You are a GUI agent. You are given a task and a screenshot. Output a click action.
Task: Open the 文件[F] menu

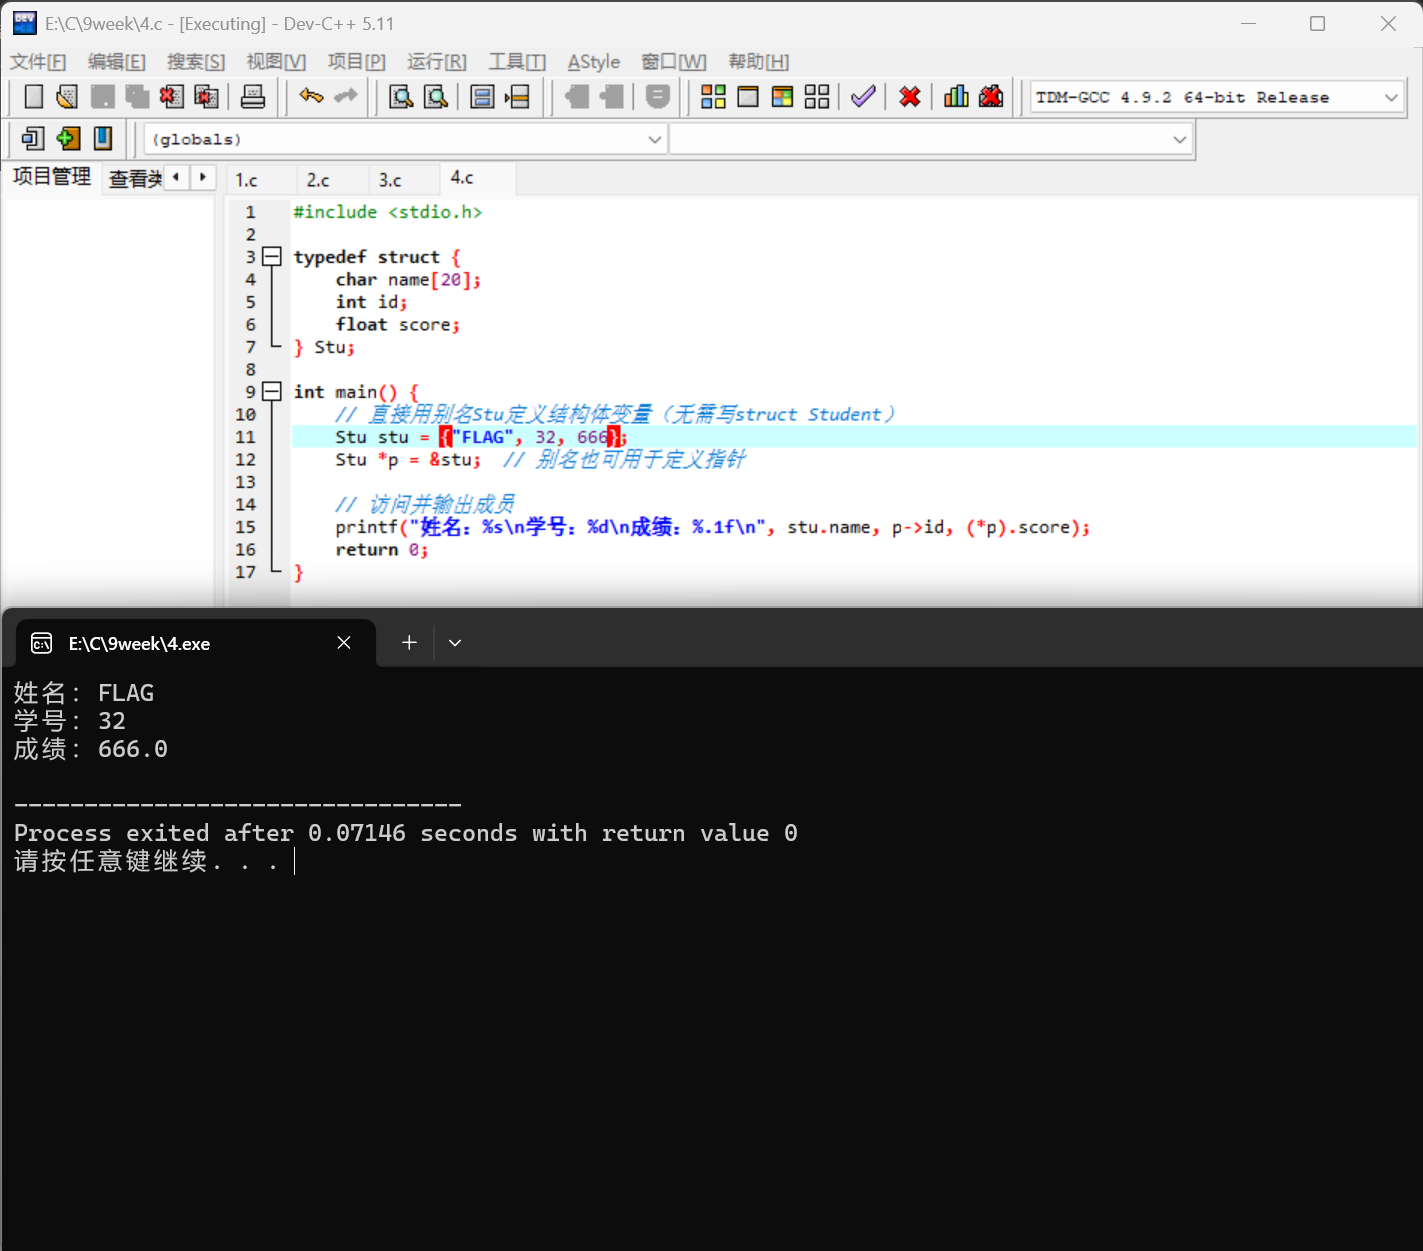point(38,62)
